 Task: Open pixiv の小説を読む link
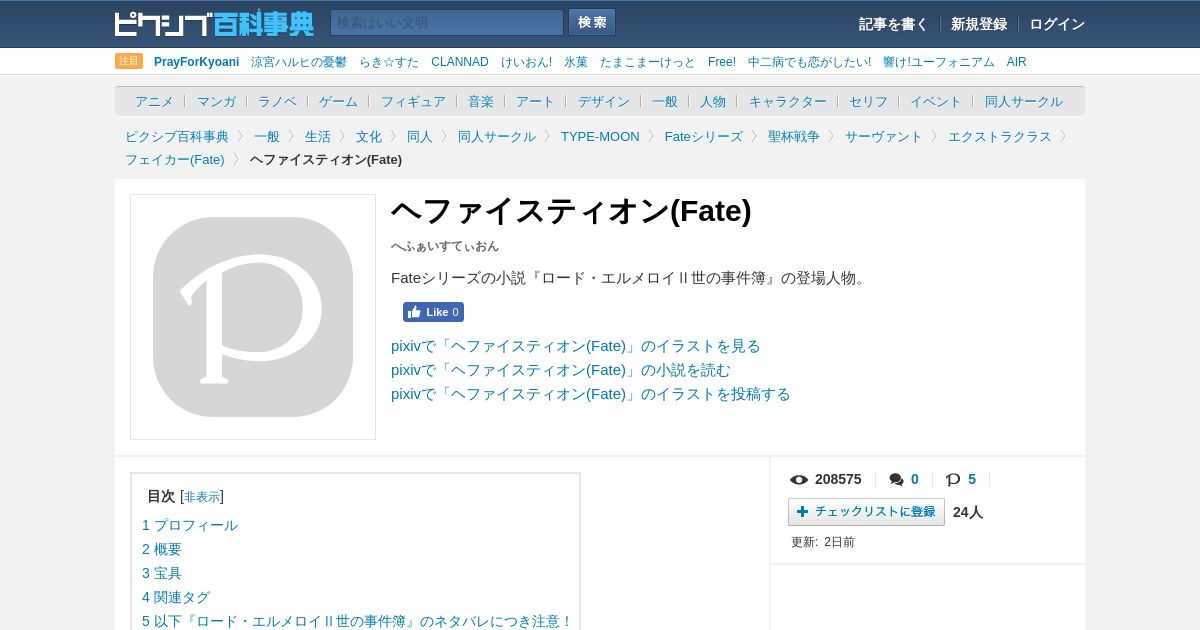pos(561,370)
